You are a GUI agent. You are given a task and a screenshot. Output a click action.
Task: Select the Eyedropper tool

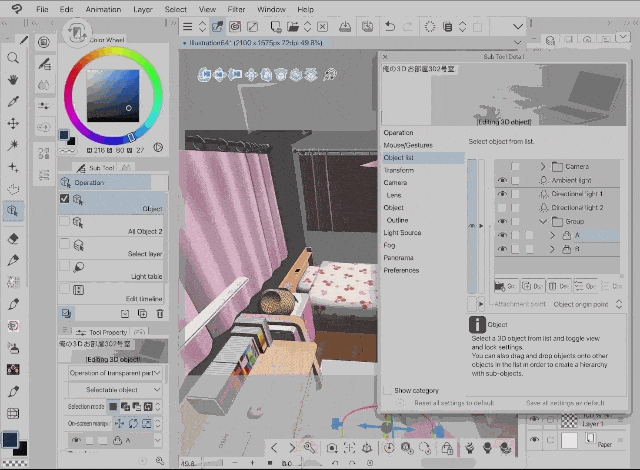[x=13, y=102]
